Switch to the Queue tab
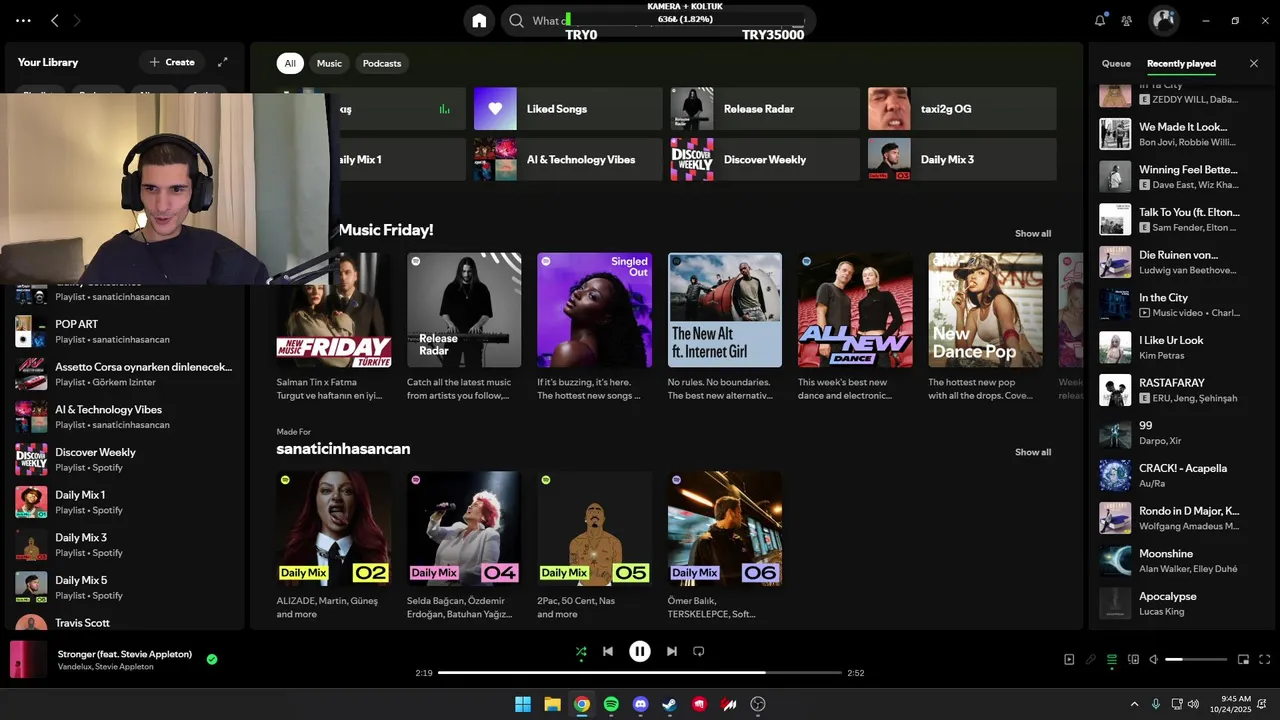This screenshot has height=720, width=1280. 1116,63
